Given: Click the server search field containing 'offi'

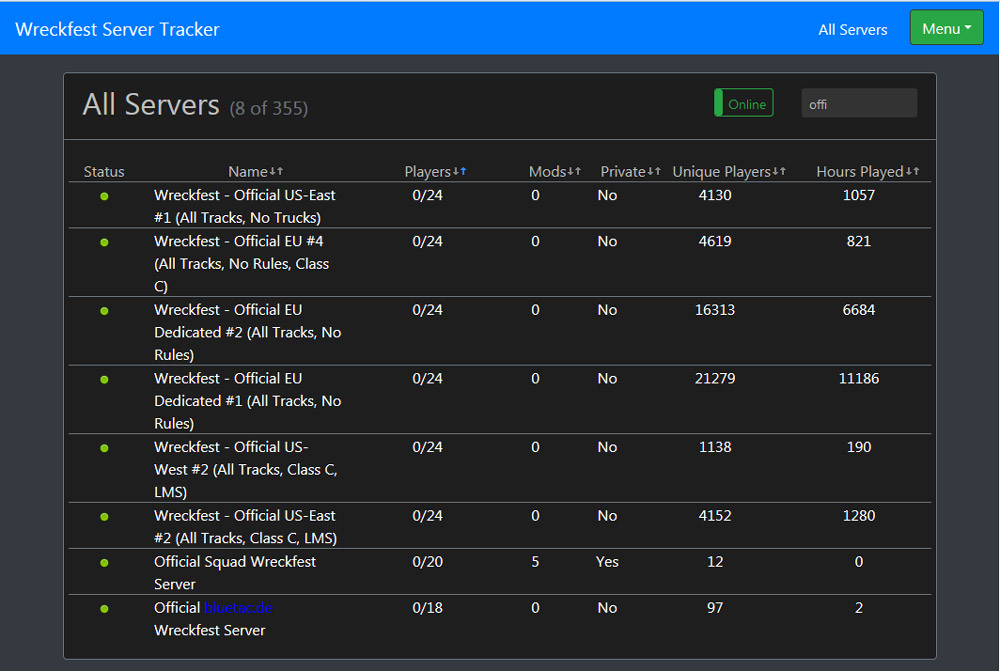Looking at the screenshot, I should click(859, 103).
